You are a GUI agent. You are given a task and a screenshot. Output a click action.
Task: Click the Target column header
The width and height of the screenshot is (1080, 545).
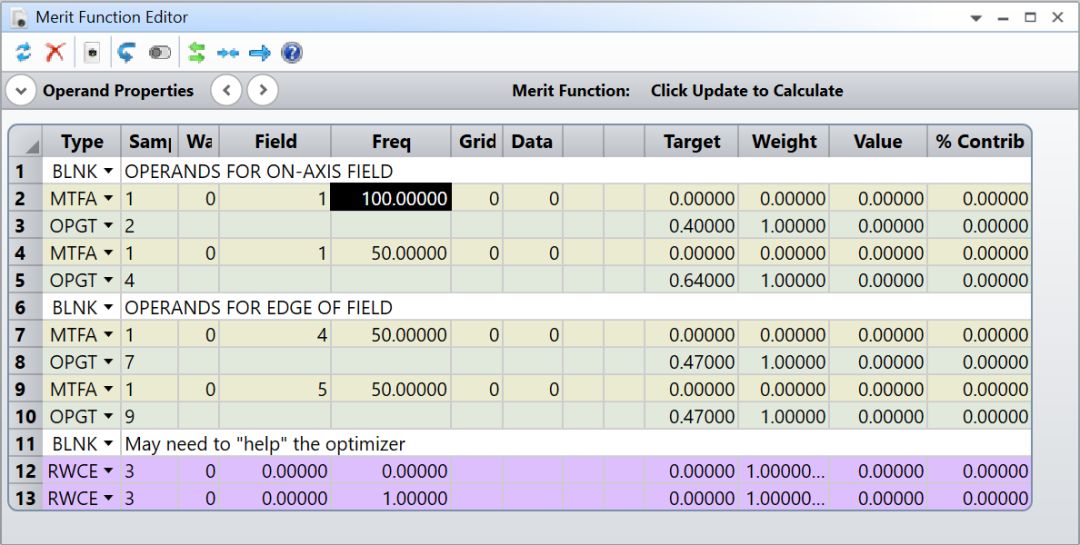[x=691, y=142]
